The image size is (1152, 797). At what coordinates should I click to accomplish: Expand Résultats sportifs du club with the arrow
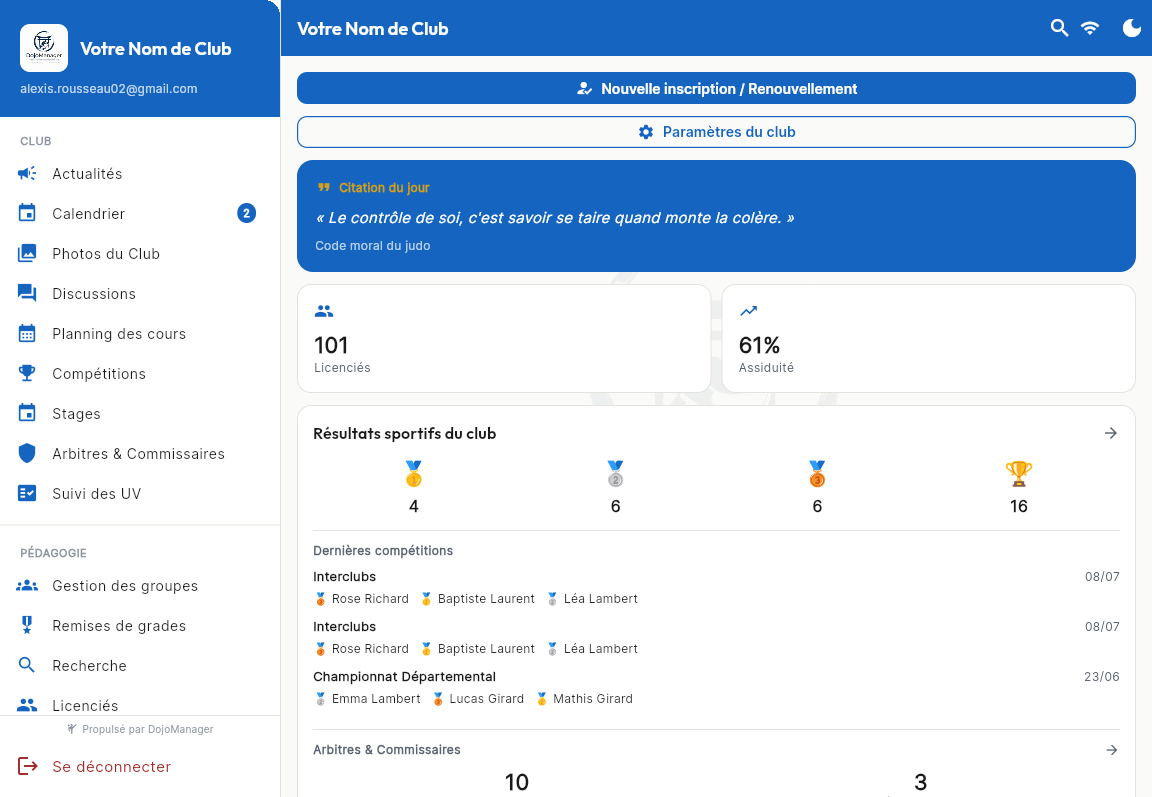[x=1111, y=433]
